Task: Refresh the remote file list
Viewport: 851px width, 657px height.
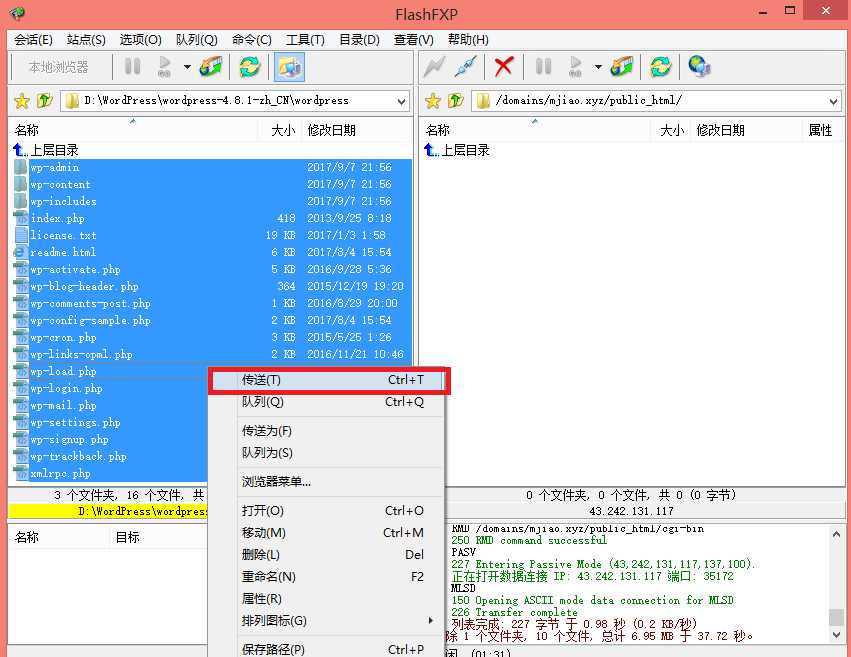Action: (661, 67)
